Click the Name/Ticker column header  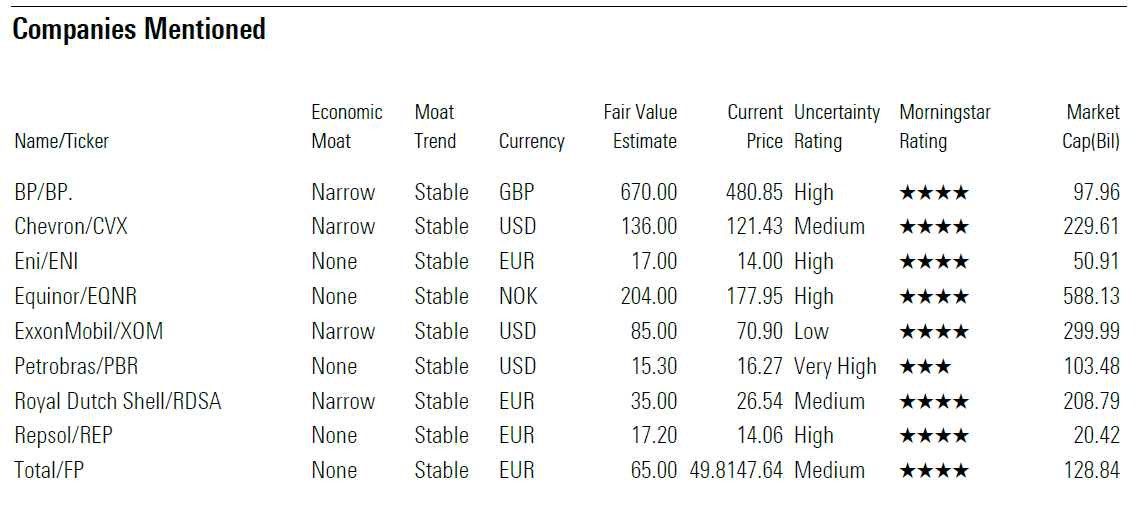[61, 142]
